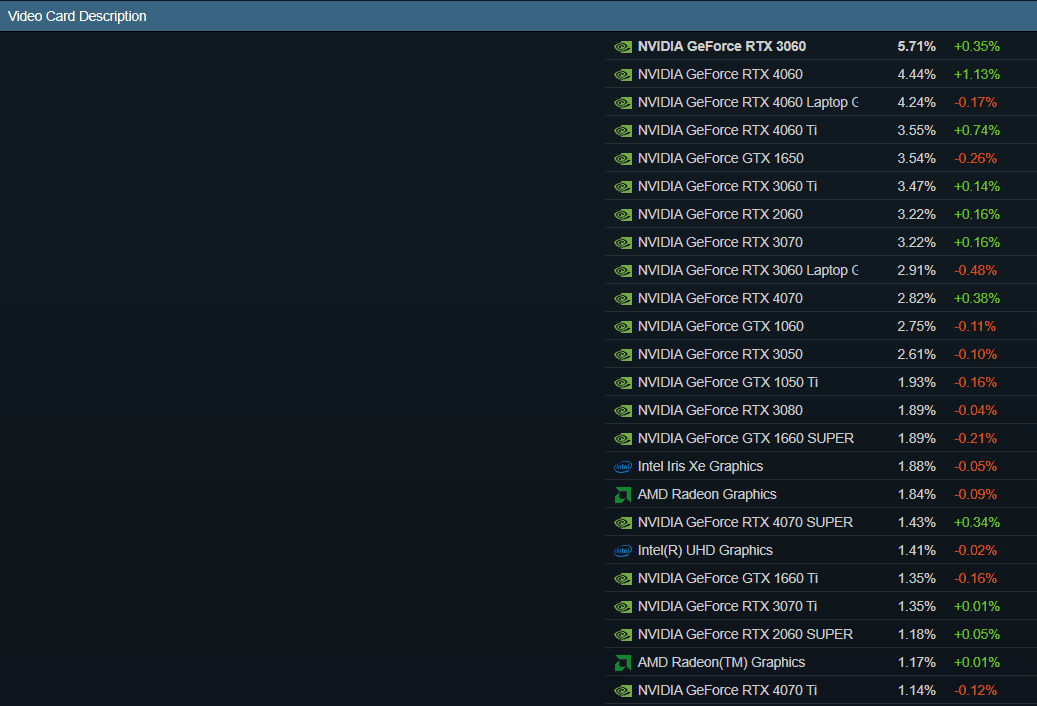Select the Video Card Description header
Viewport: 1037px width, 706px height.
click(x=77, y=16)
